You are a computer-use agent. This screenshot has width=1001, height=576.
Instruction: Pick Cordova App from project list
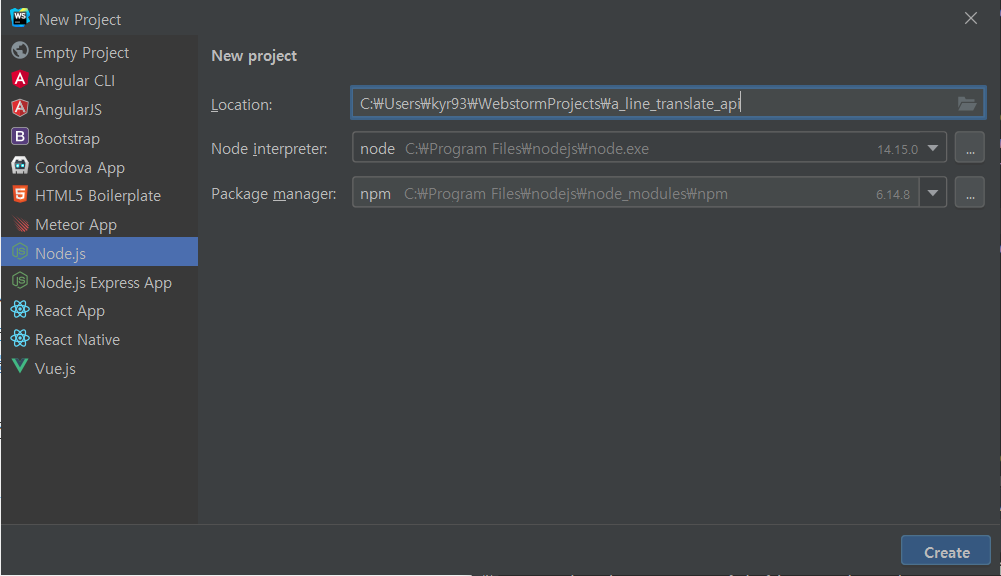(x=100, y=167)
